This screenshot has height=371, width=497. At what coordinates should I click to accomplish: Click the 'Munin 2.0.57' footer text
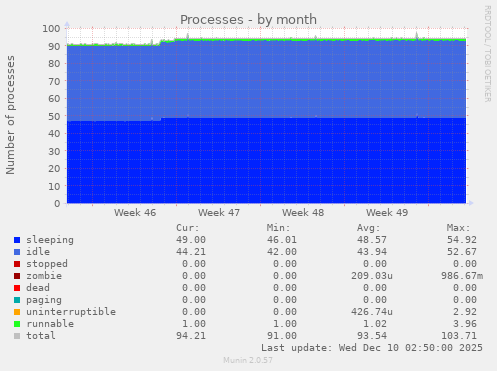coord(248,360)
